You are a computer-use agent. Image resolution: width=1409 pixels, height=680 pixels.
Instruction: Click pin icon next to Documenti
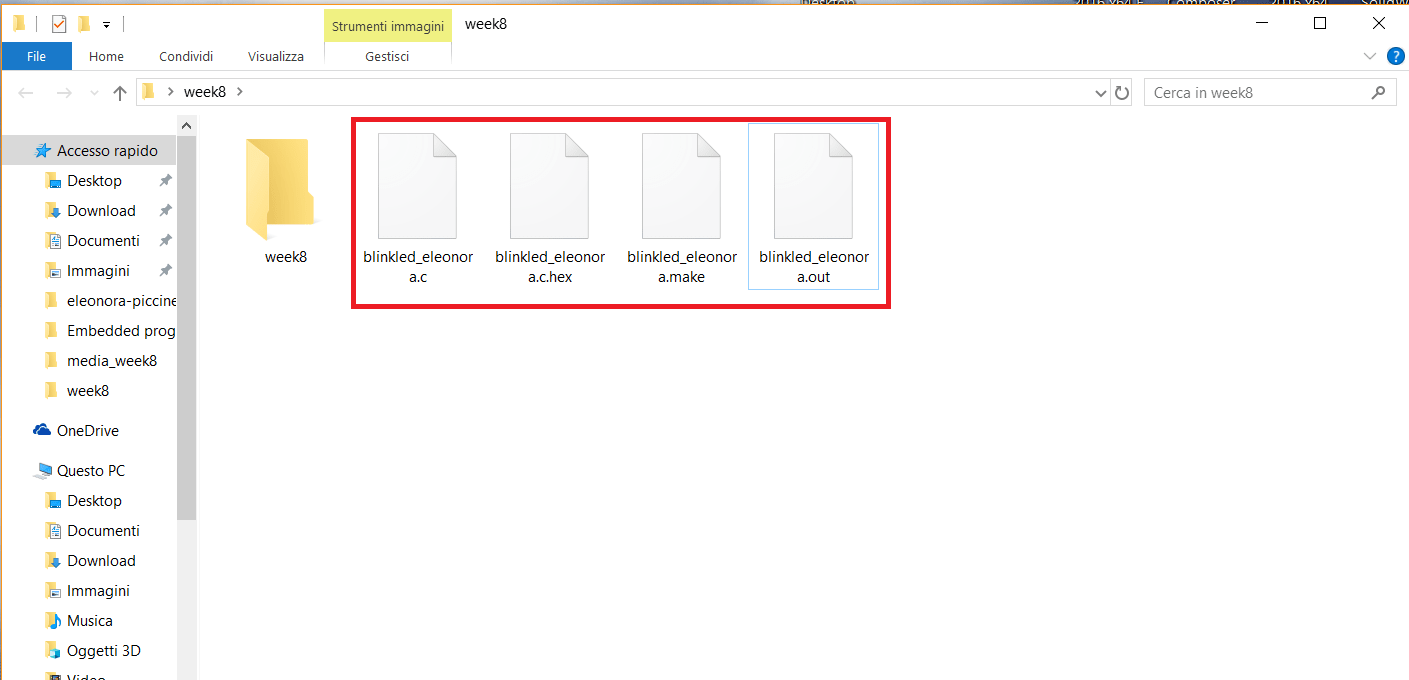pyautogui.click(x=165, y=241)
